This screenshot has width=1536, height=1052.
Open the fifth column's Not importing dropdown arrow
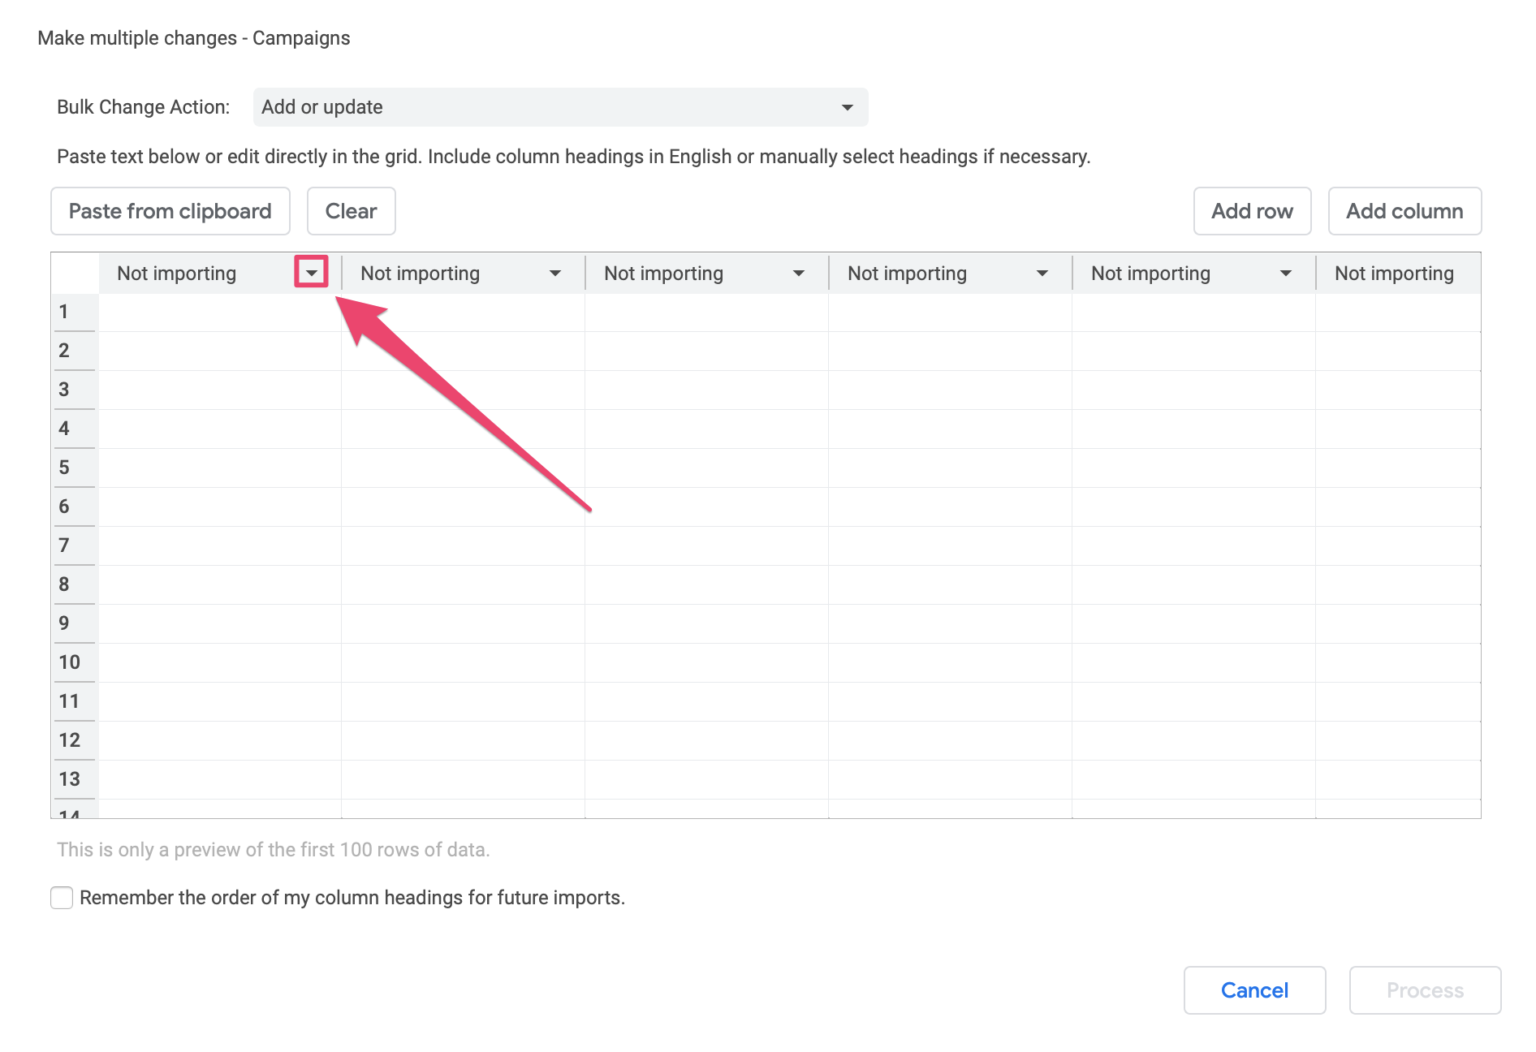pos(1286,272)
